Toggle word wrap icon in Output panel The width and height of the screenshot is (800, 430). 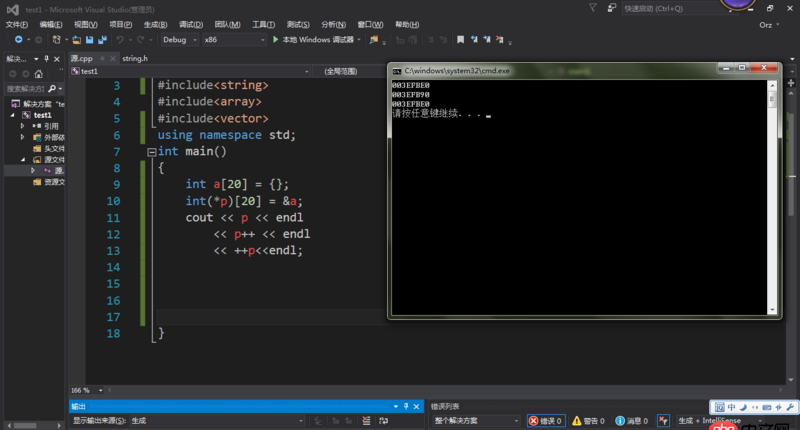pos(384,420)
